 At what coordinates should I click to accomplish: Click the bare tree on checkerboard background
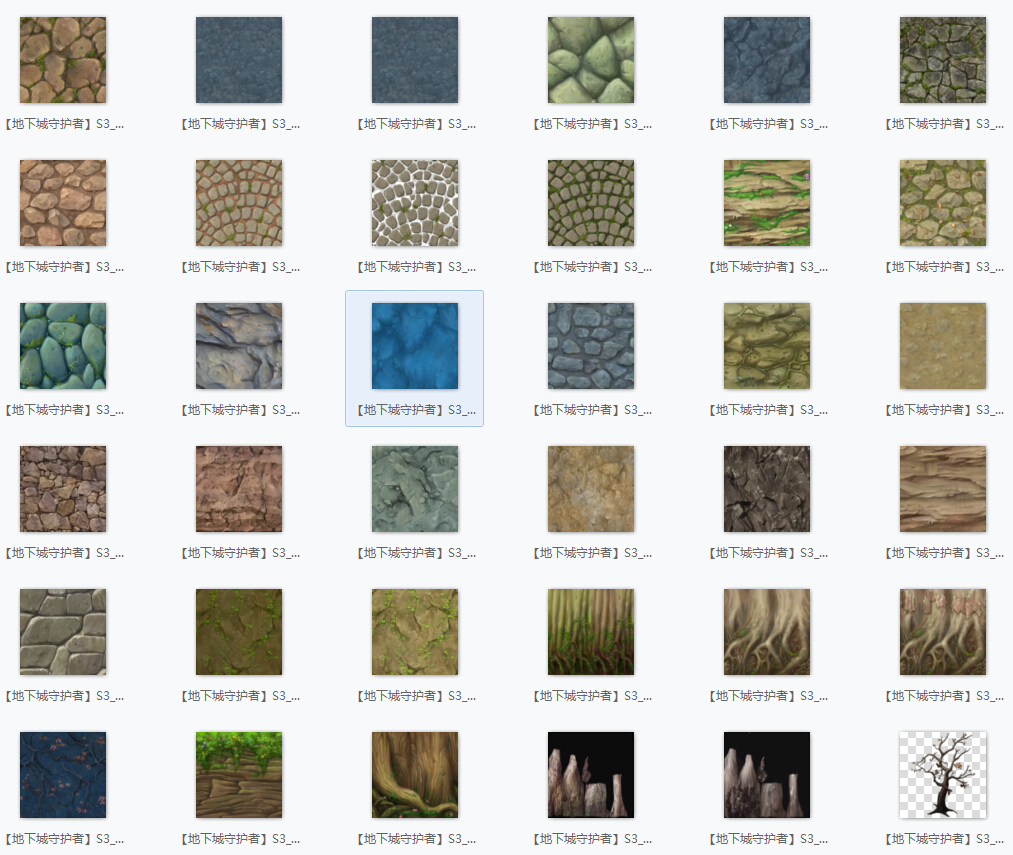pyautogui.click(x=943, y=775)
